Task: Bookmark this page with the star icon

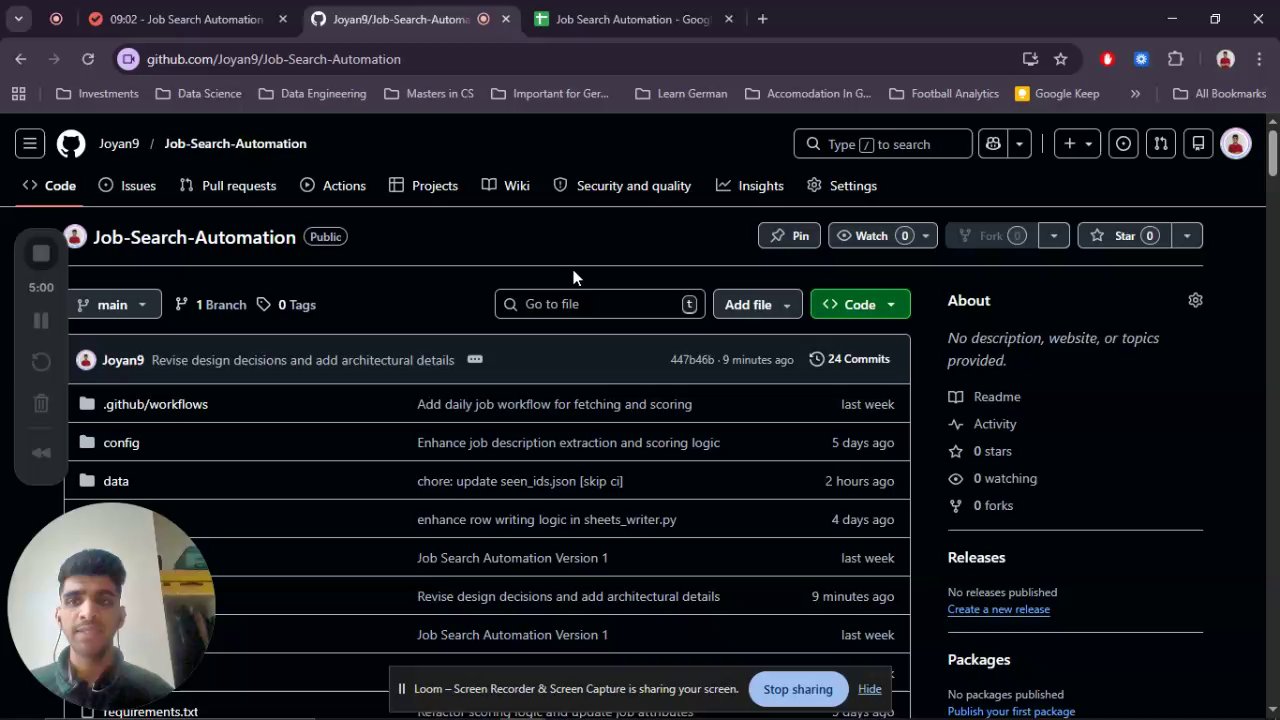Action: tap(1060, 59)
